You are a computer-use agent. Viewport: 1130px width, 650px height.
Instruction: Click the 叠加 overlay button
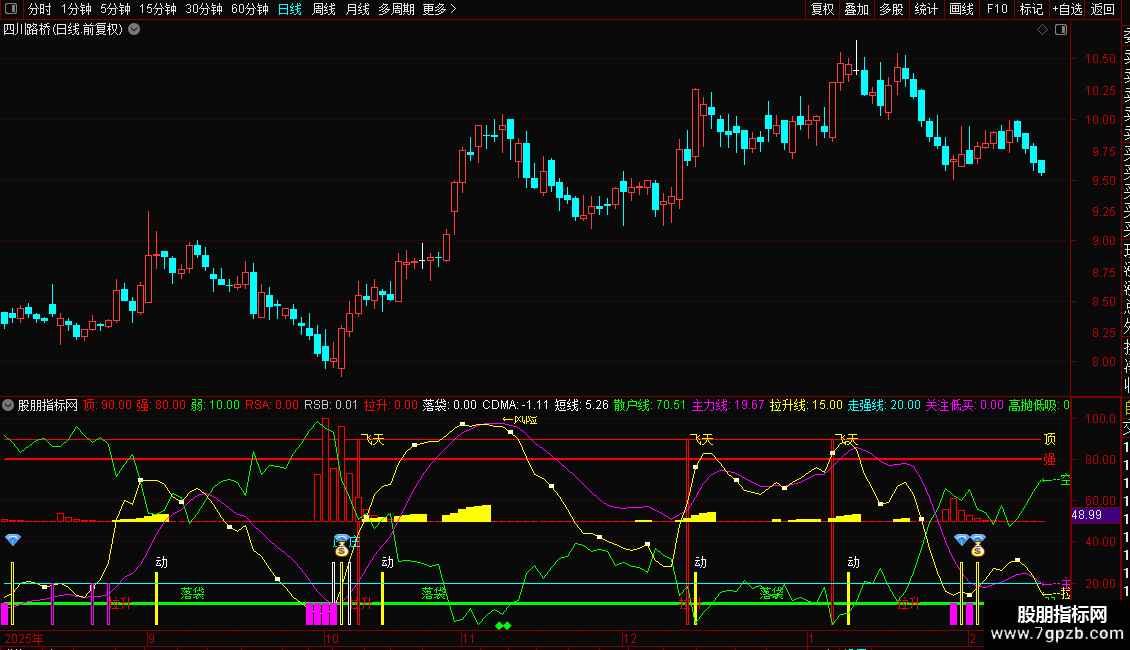[x=857, y=9]
